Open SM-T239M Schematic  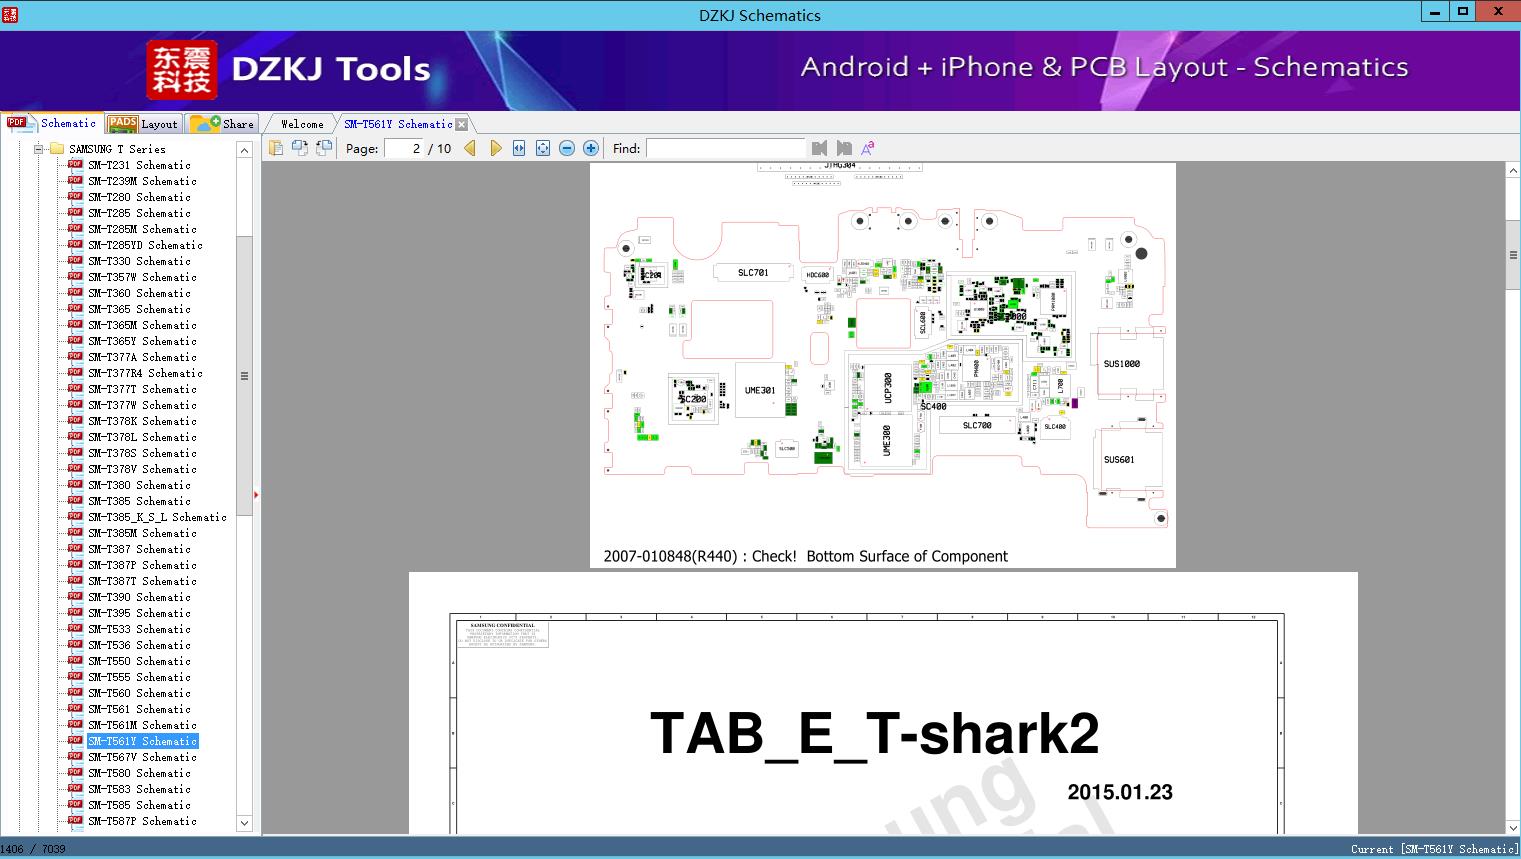coord(142,181)
